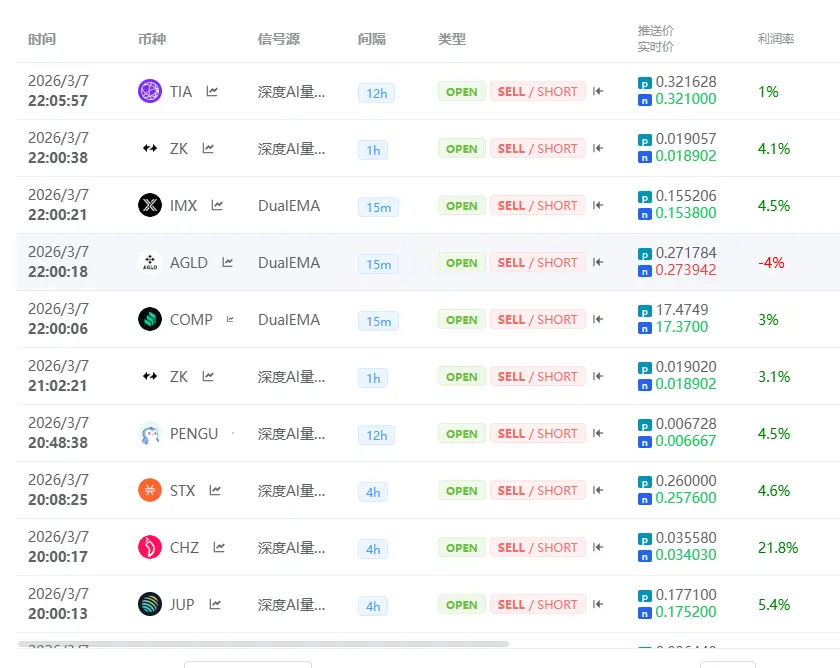Click the 类型 column header
Image resolution: width=840 pixels, height=668 pixels.
(452, 39)
